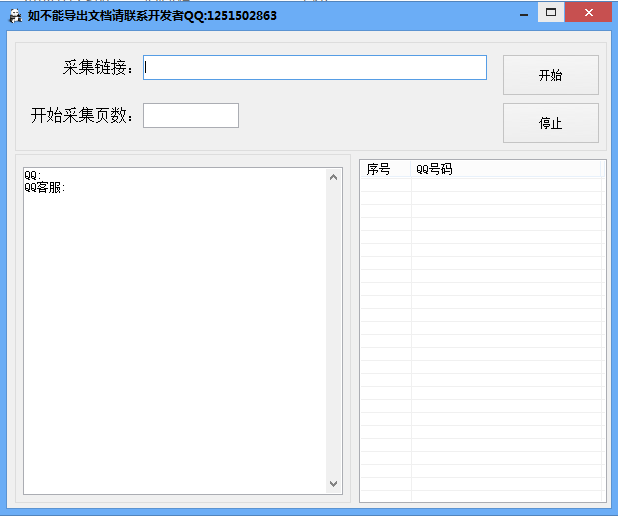The image size is (618, 516).
Task: Click the 停止 button
Action: (551, 123)
